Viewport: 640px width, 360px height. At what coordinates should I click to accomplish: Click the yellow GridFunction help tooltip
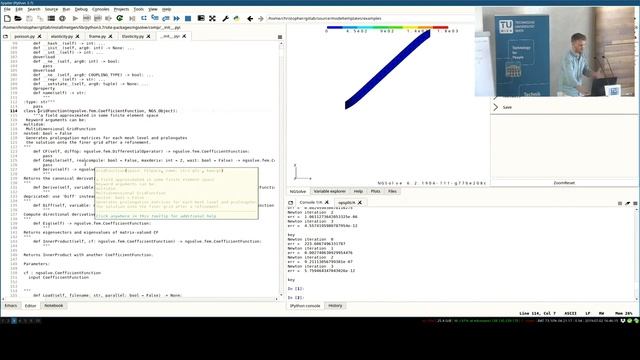tap(176, 193)
